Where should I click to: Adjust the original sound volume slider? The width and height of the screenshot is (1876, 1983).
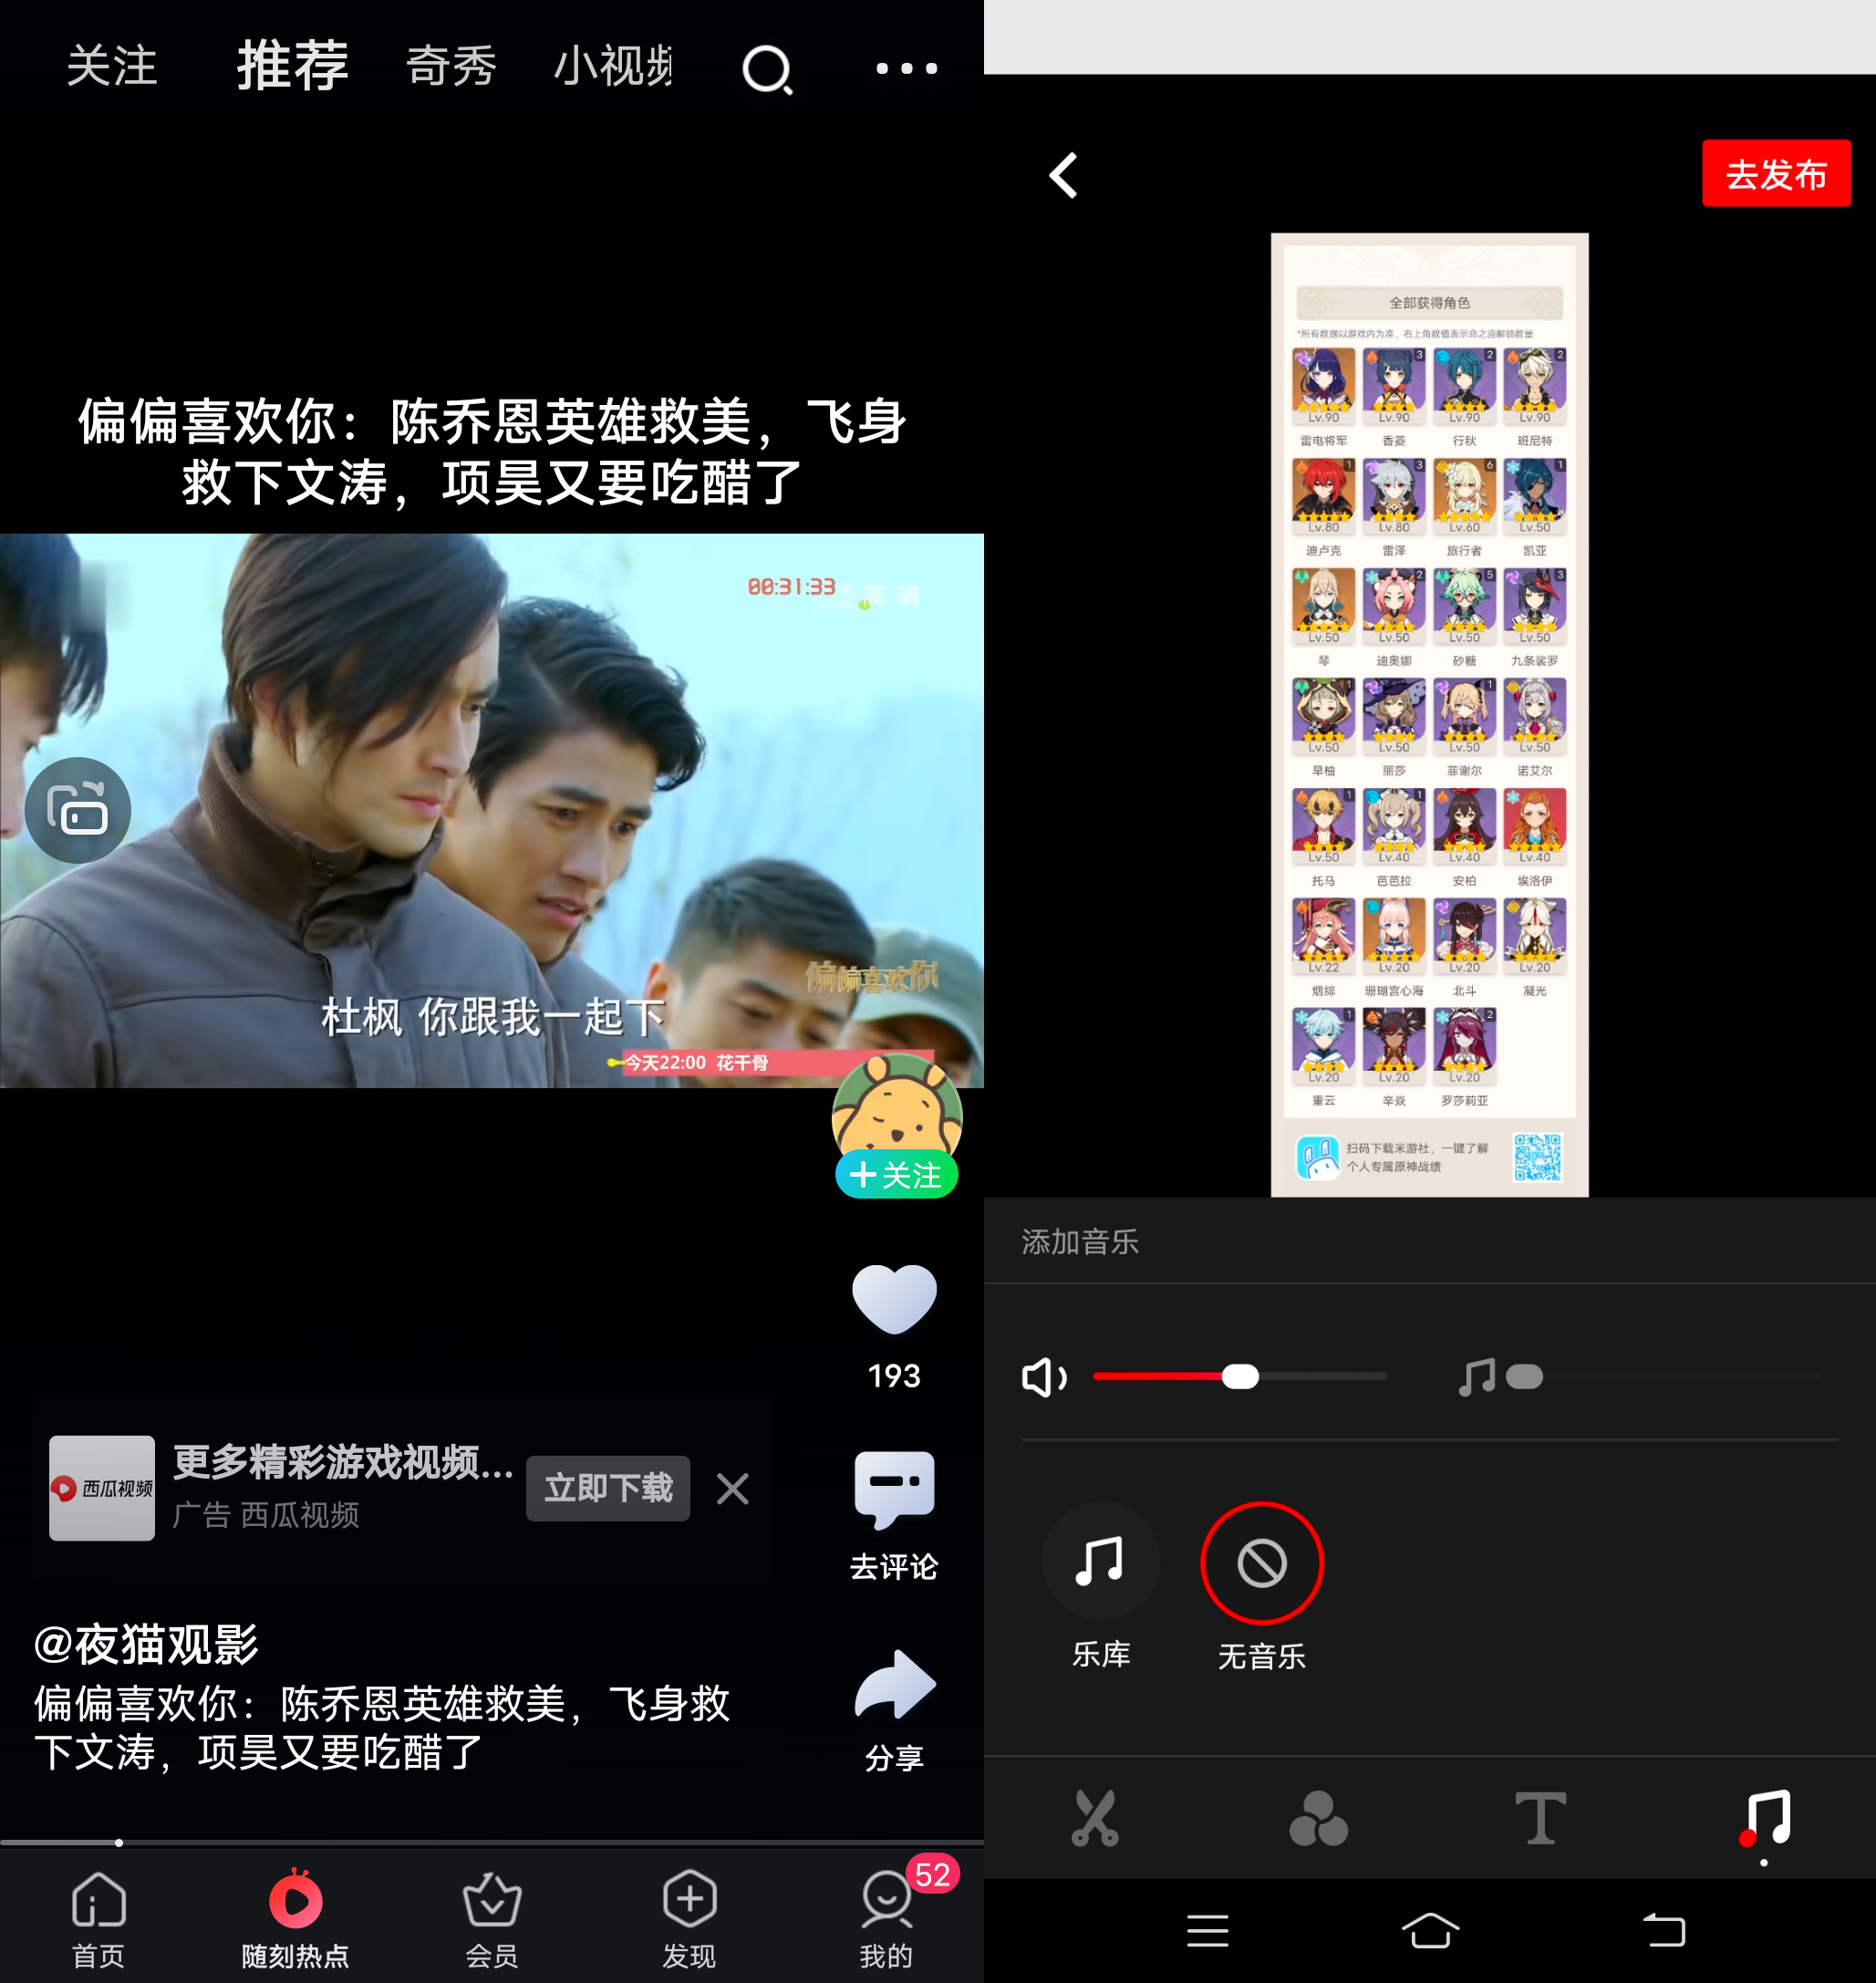point(1239,1377)
